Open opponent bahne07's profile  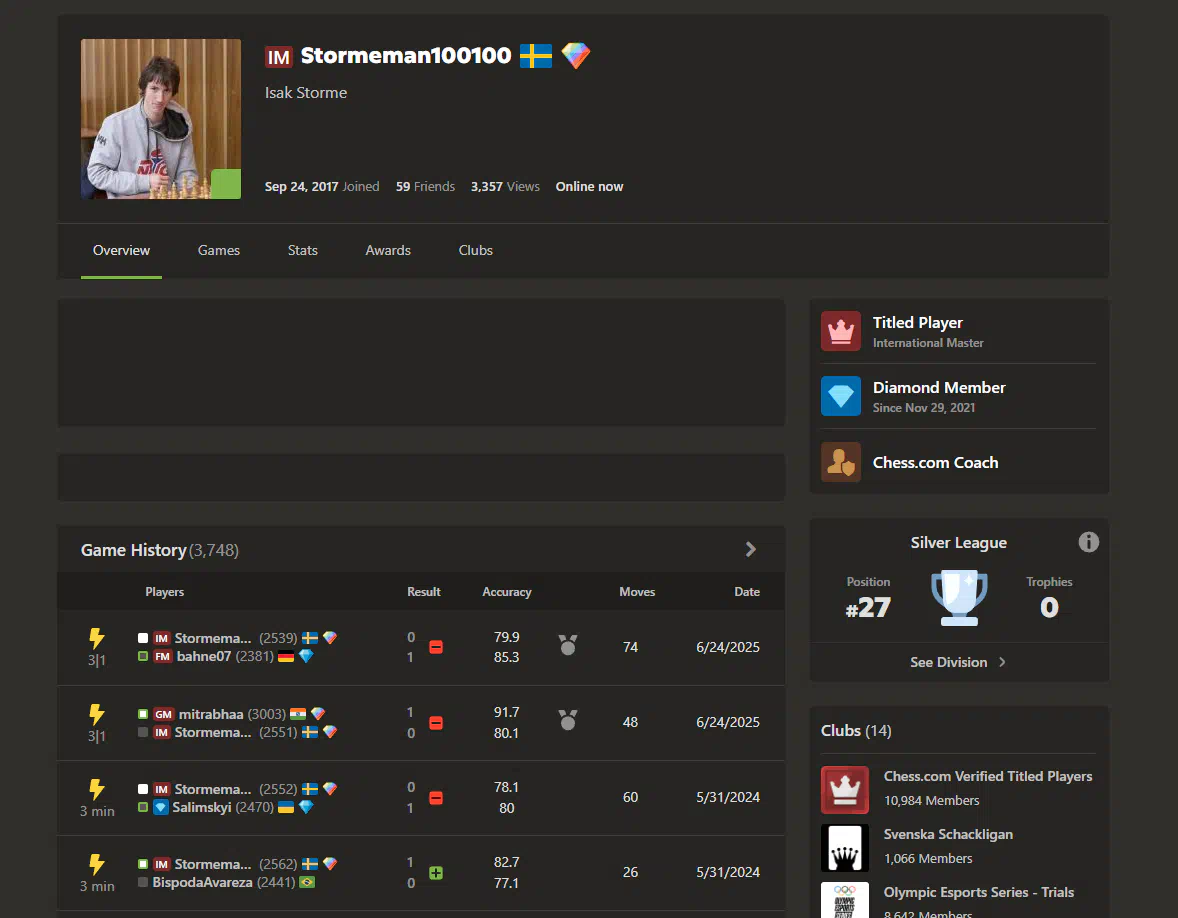pos(204,657)
